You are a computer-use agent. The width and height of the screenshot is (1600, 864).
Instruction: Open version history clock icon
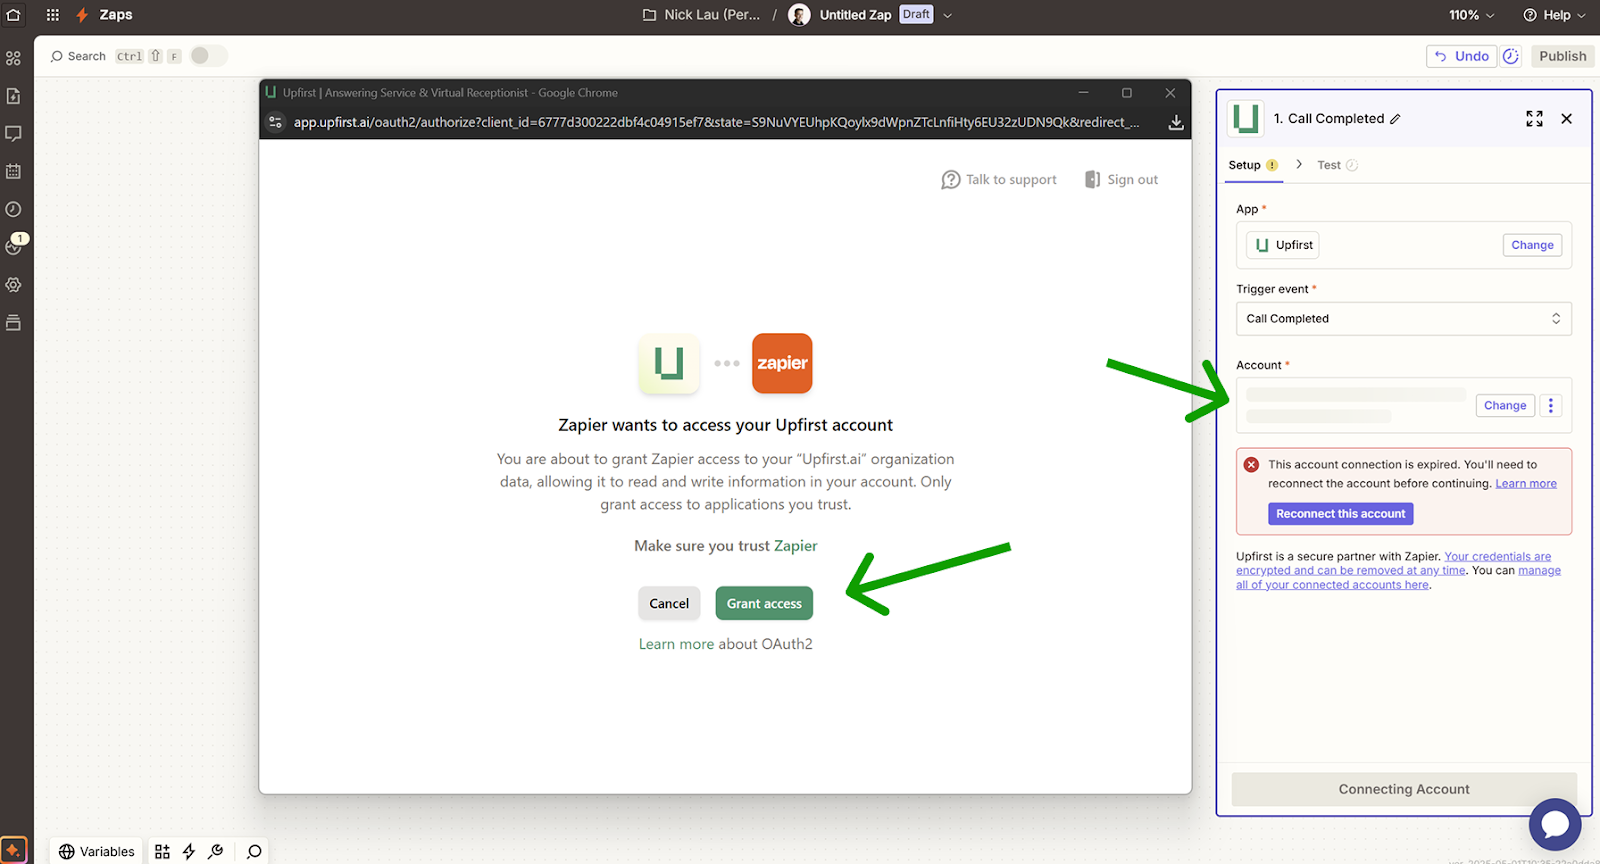[x=1511, y=56]
